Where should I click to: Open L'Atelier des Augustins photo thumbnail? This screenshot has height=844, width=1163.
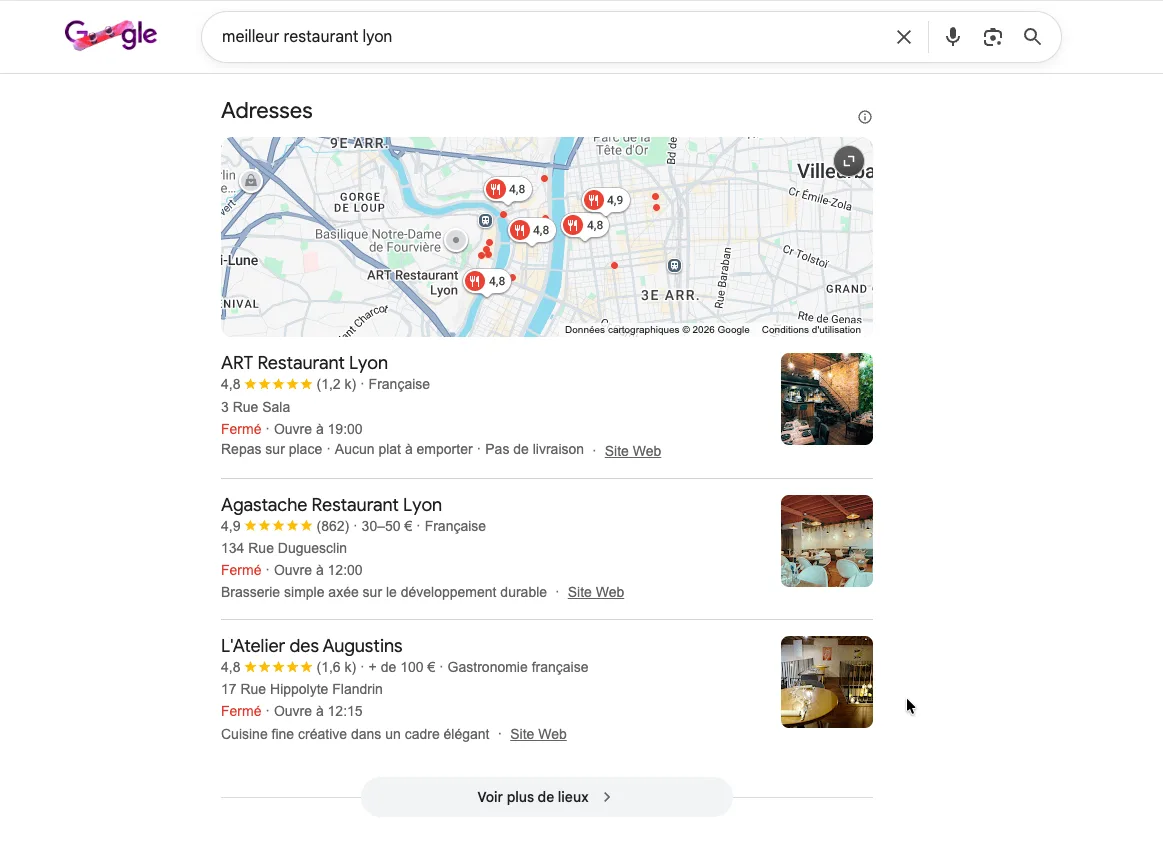(826, 682)
